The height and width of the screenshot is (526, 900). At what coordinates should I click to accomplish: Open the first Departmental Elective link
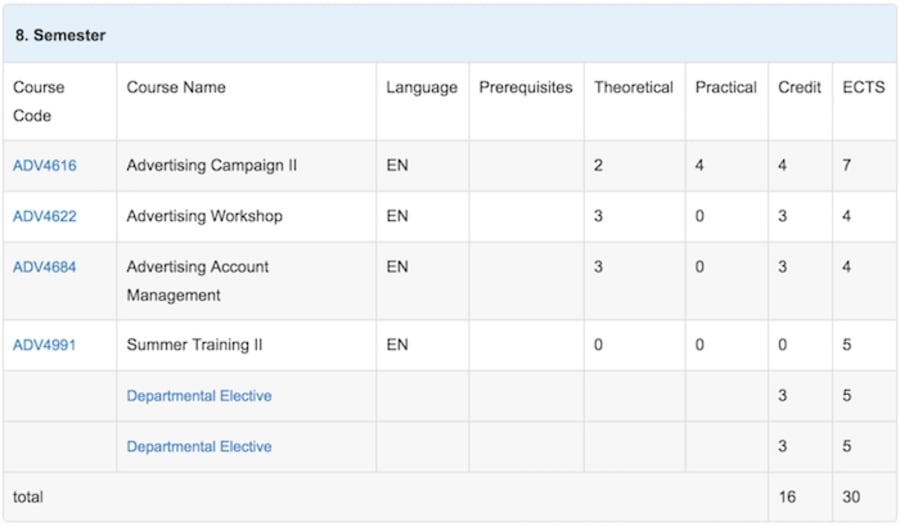point(199,396)
